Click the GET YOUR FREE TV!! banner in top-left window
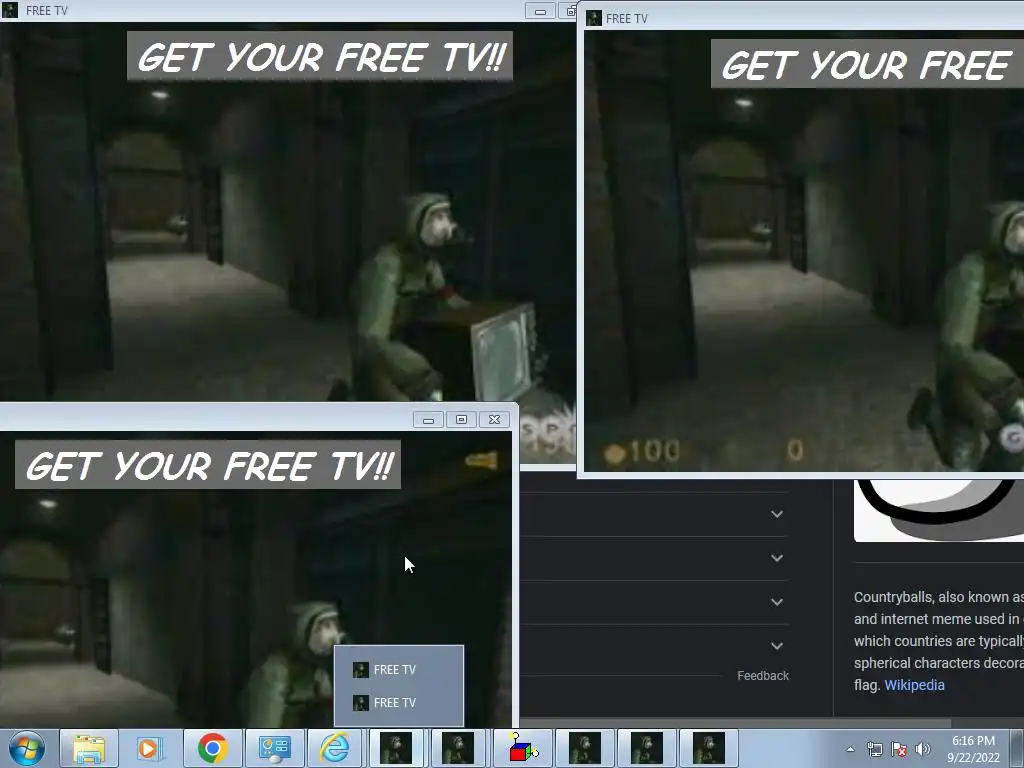 coord(320,56)
